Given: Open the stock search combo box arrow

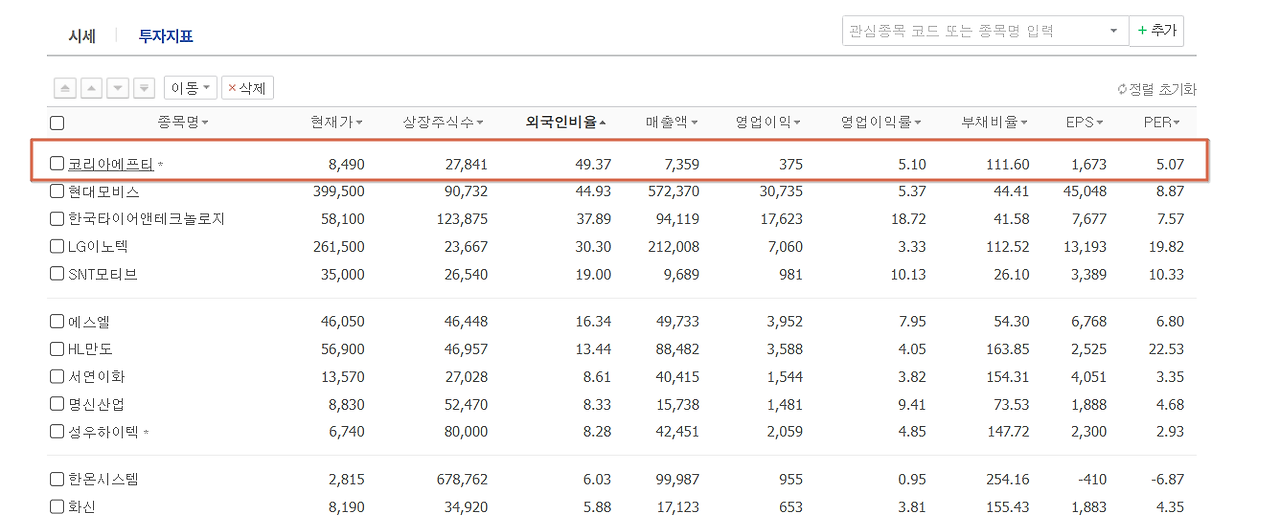Looking at the screenshot, I should point(1113,31).
